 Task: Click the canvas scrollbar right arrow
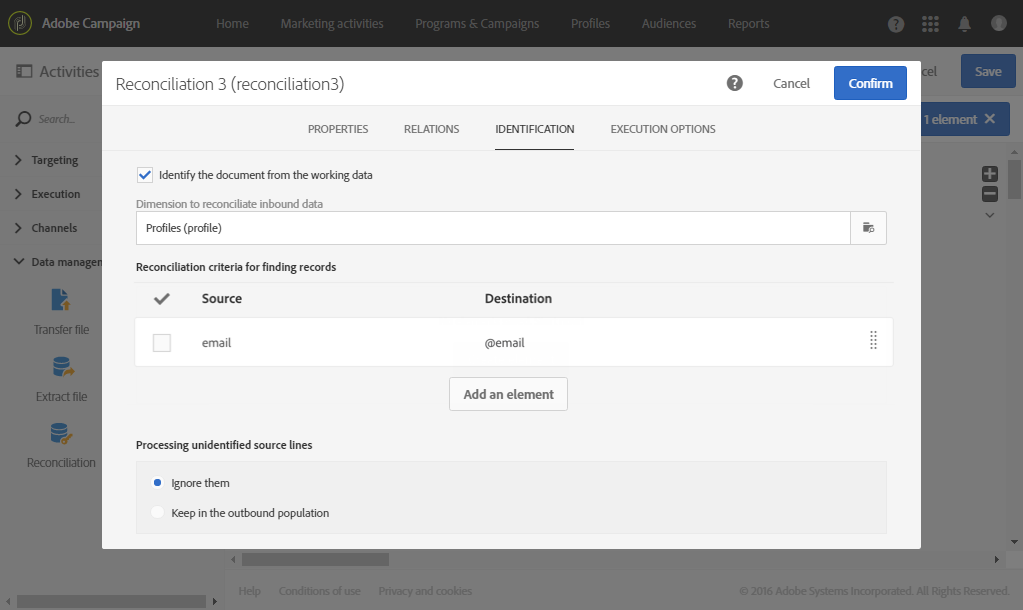point(996,559)
